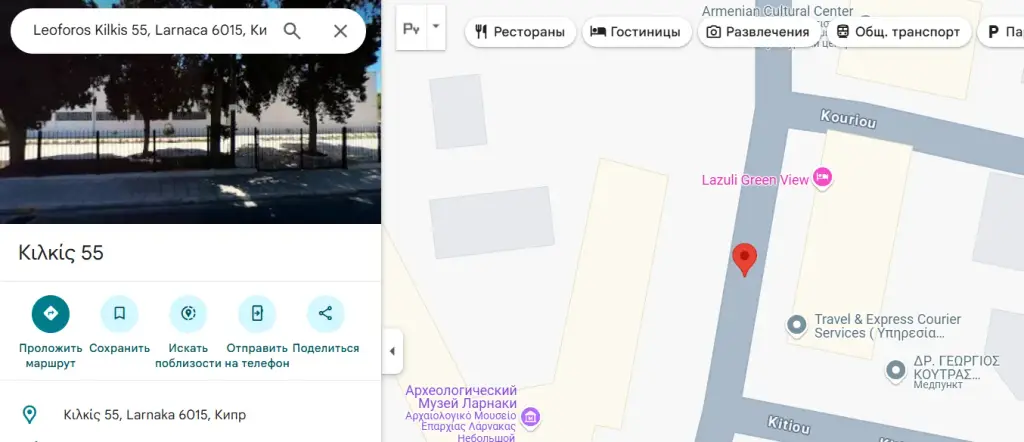
Task: Click the location pin icon beside the address
Action: pyautogui.click(x=29, y=415)
